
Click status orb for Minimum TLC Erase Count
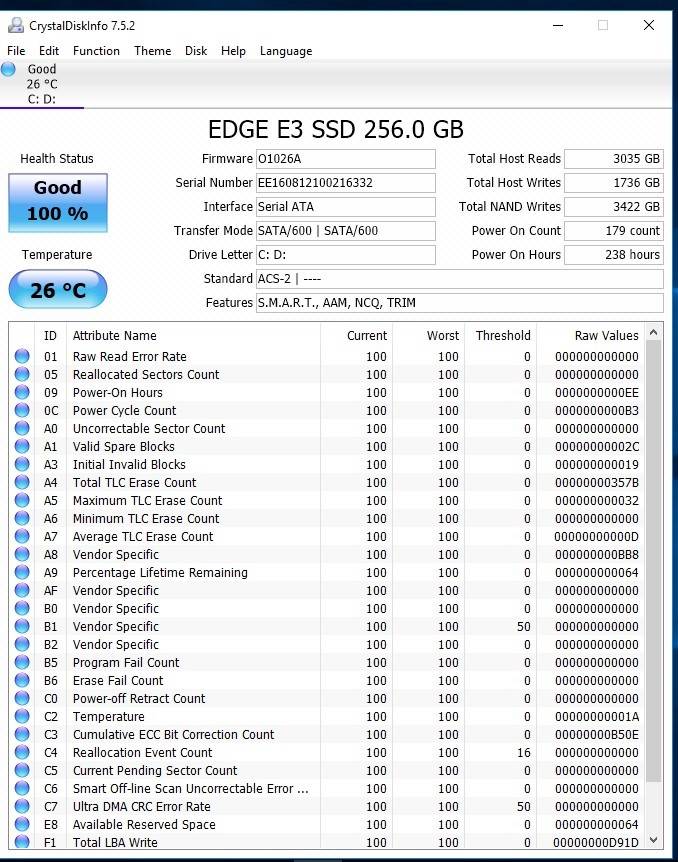coord(22,518)
